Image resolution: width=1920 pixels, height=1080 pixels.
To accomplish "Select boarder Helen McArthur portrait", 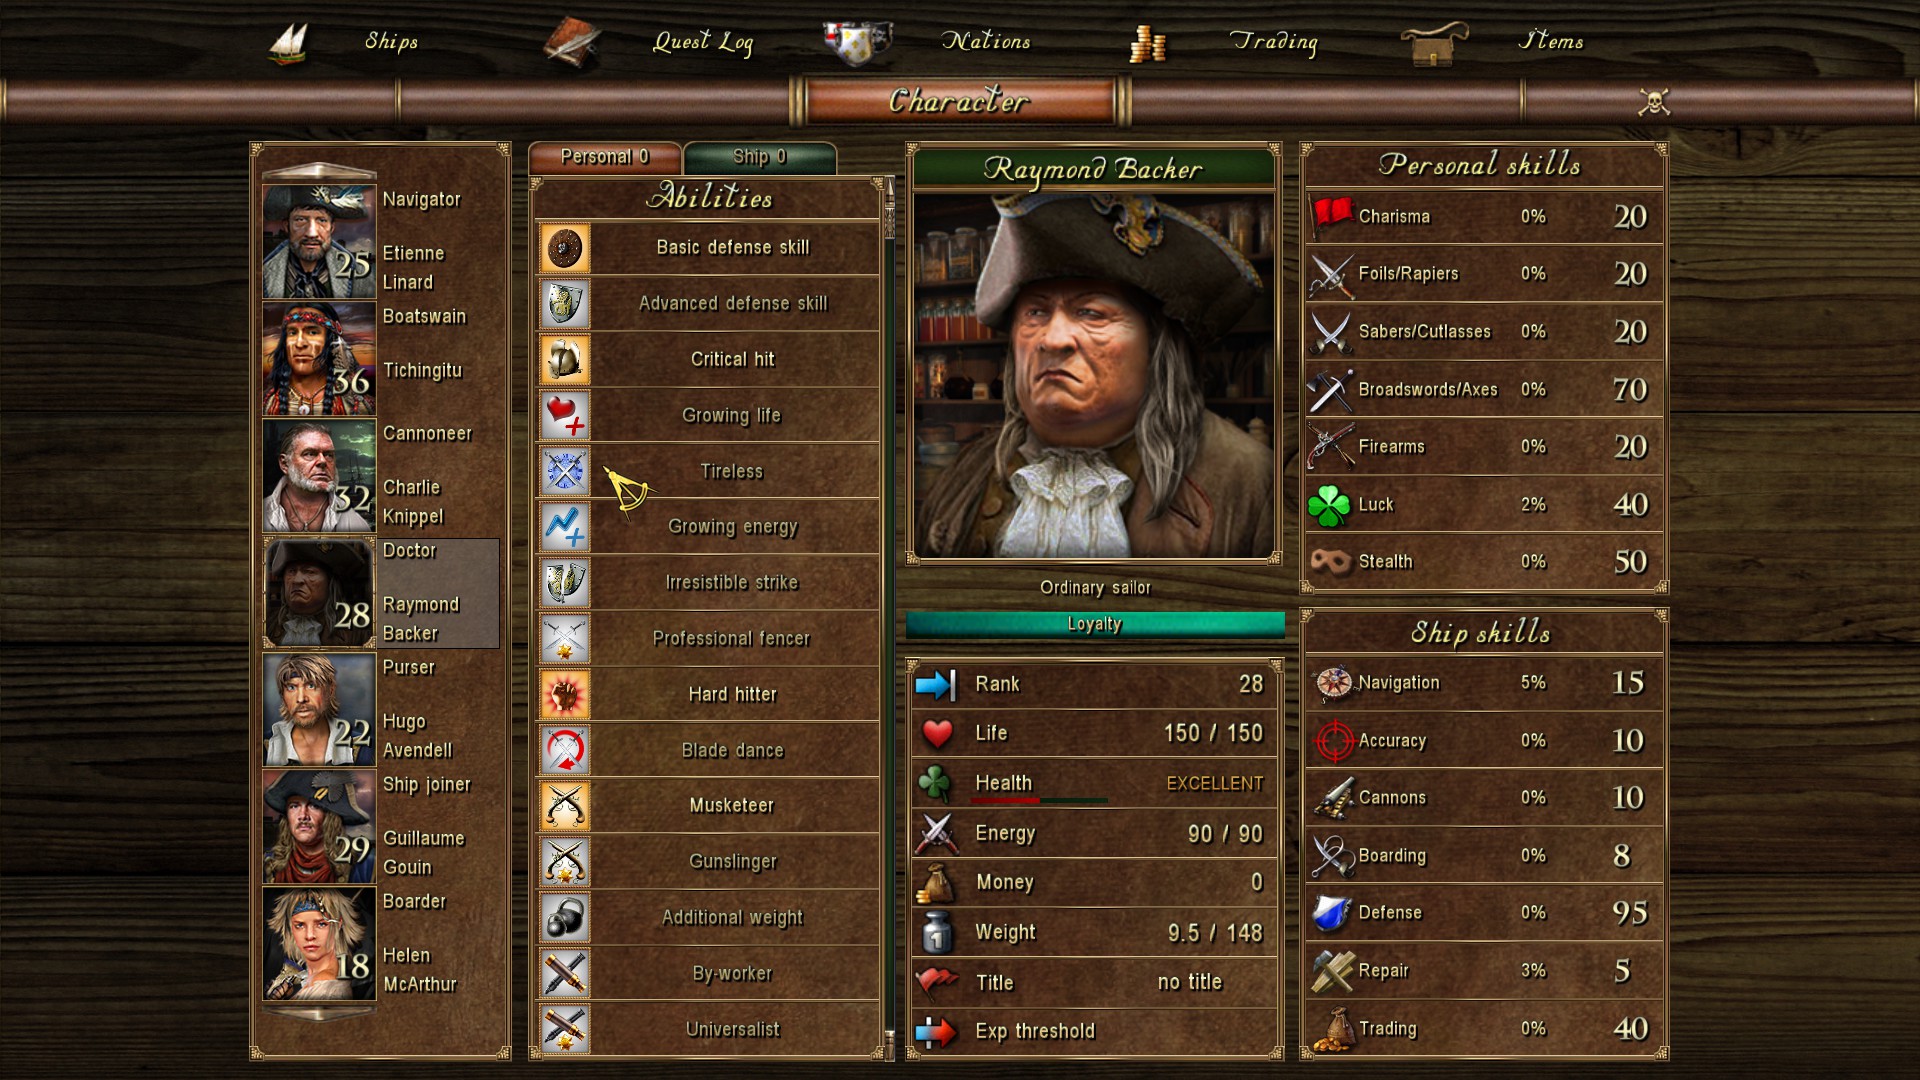I will [319, 943].
